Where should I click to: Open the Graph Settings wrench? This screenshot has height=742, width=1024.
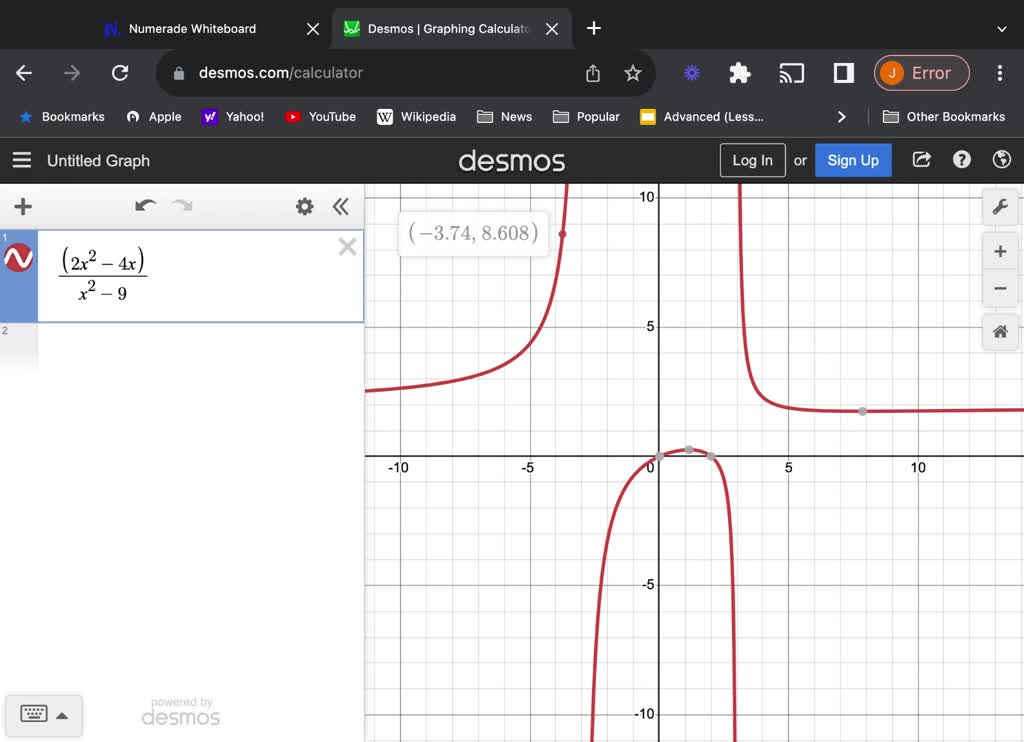click(999, 207)
